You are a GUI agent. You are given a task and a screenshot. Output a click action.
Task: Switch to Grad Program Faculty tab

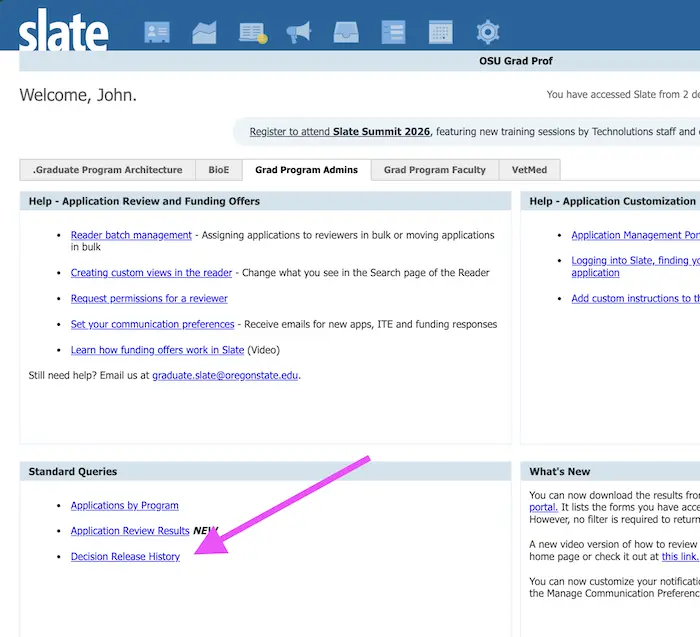point(435,170)
